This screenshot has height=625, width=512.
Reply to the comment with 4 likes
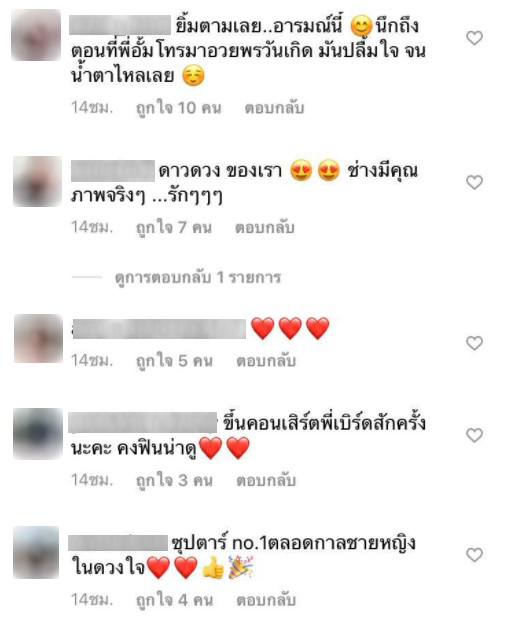(x=266, y=600)
